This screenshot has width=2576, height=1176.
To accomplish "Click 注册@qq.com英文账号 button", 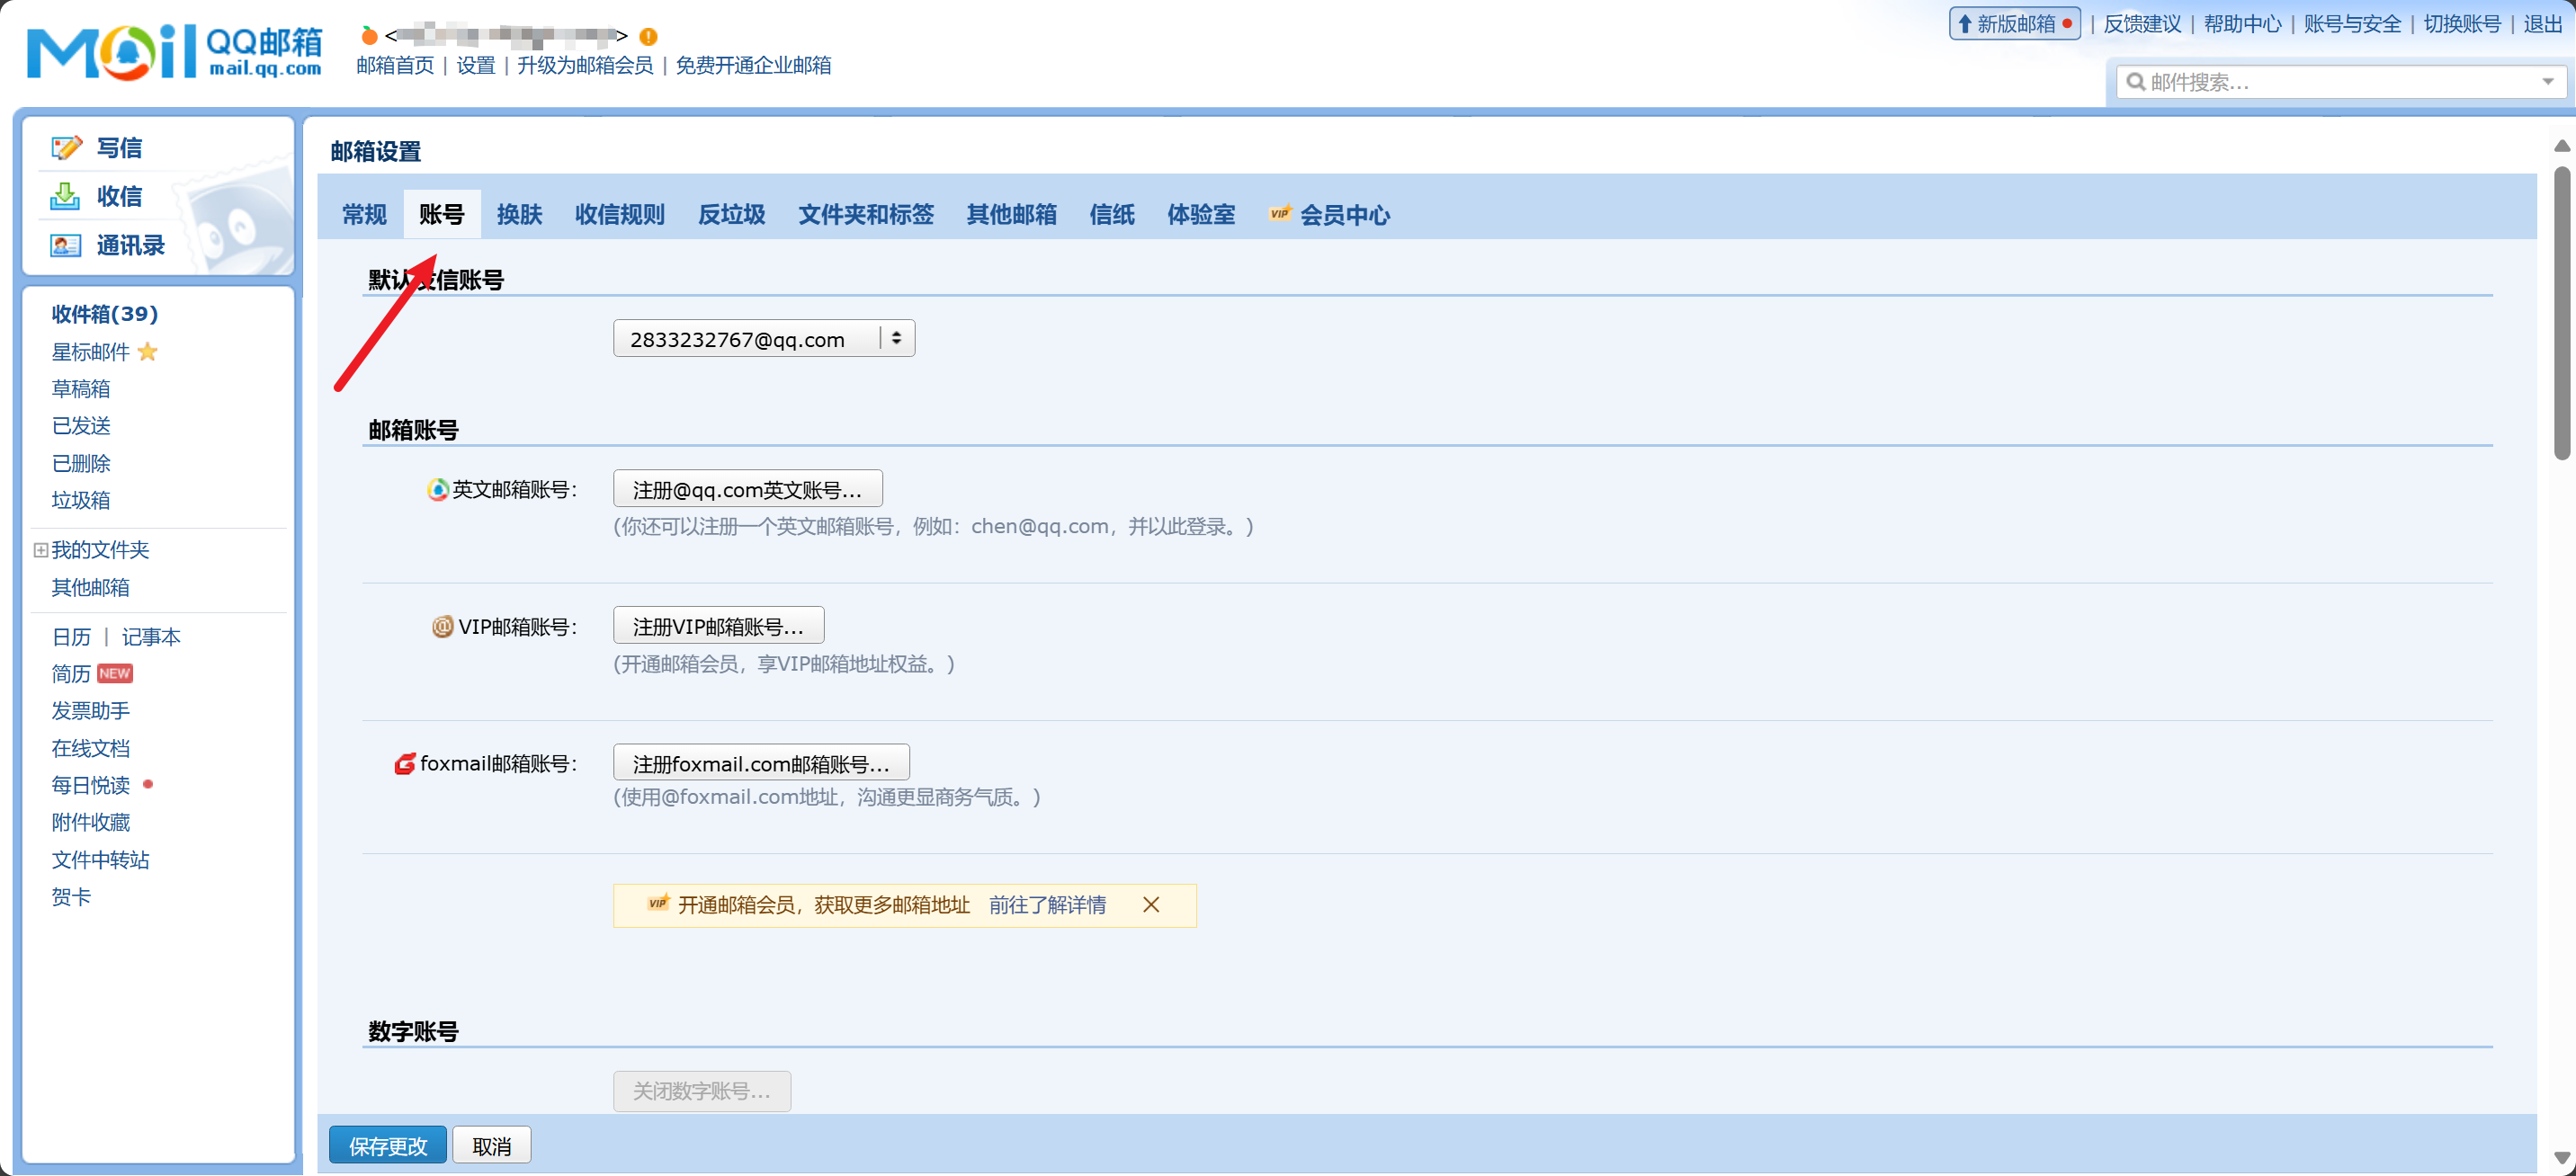I will 747,489.
